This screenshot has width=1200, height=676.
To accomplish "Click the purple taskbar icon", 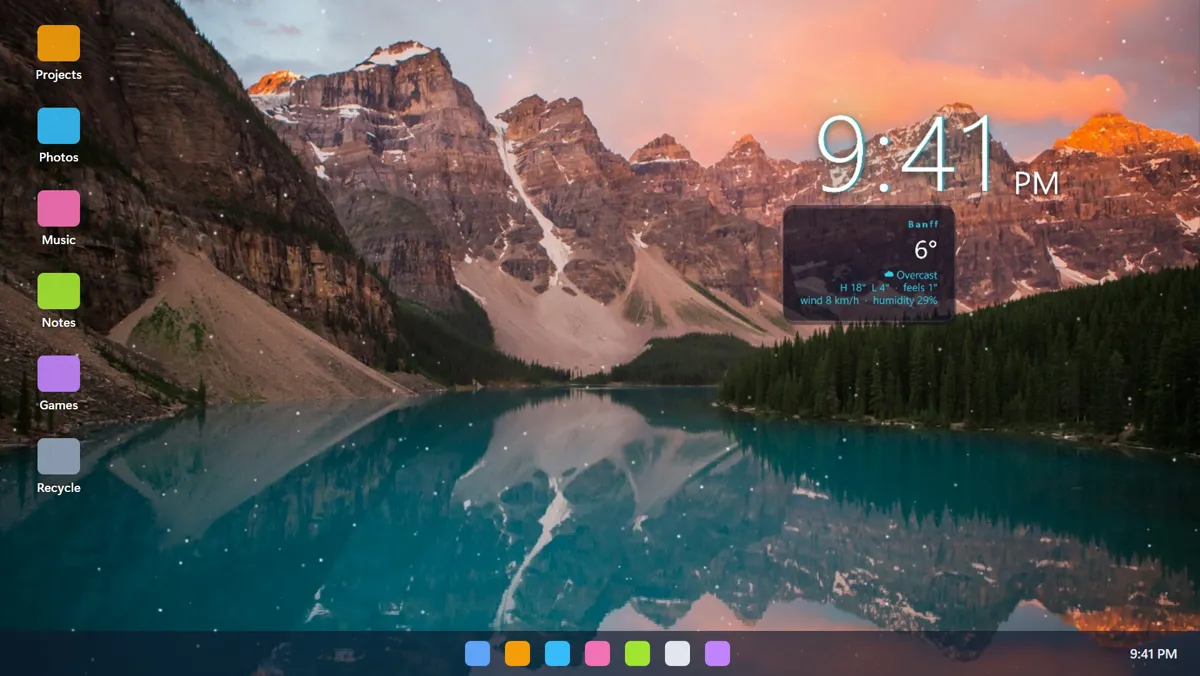I will click(x=717, y=654).
